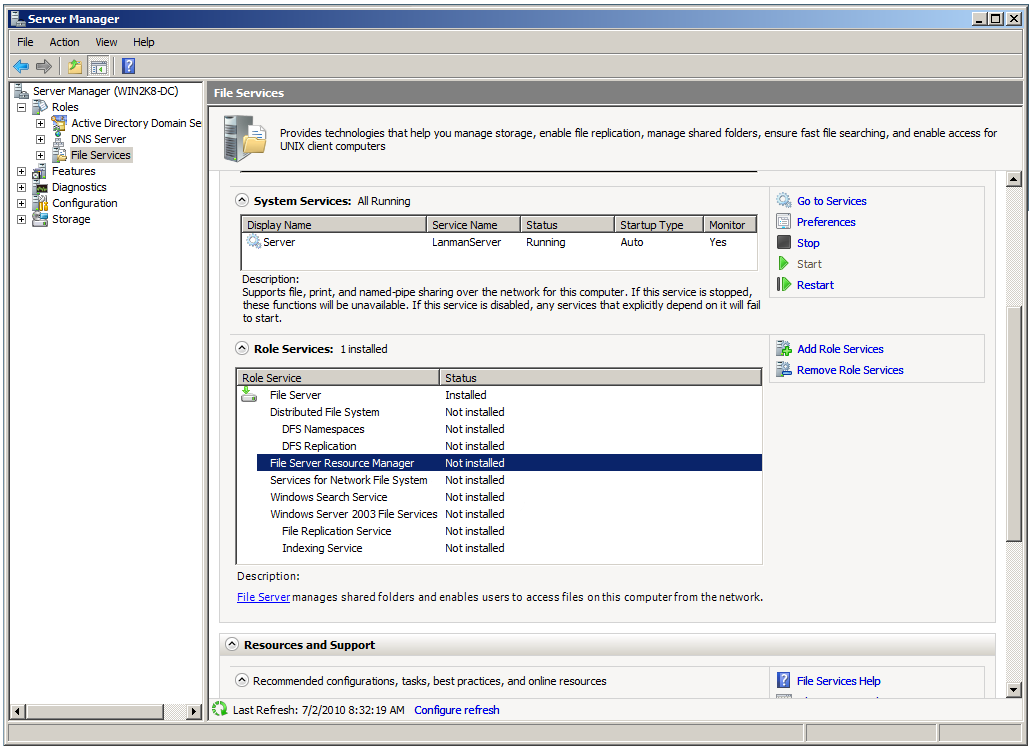
Task: Select the File Server Resource Manager row
Action: (x=509, y=463)
